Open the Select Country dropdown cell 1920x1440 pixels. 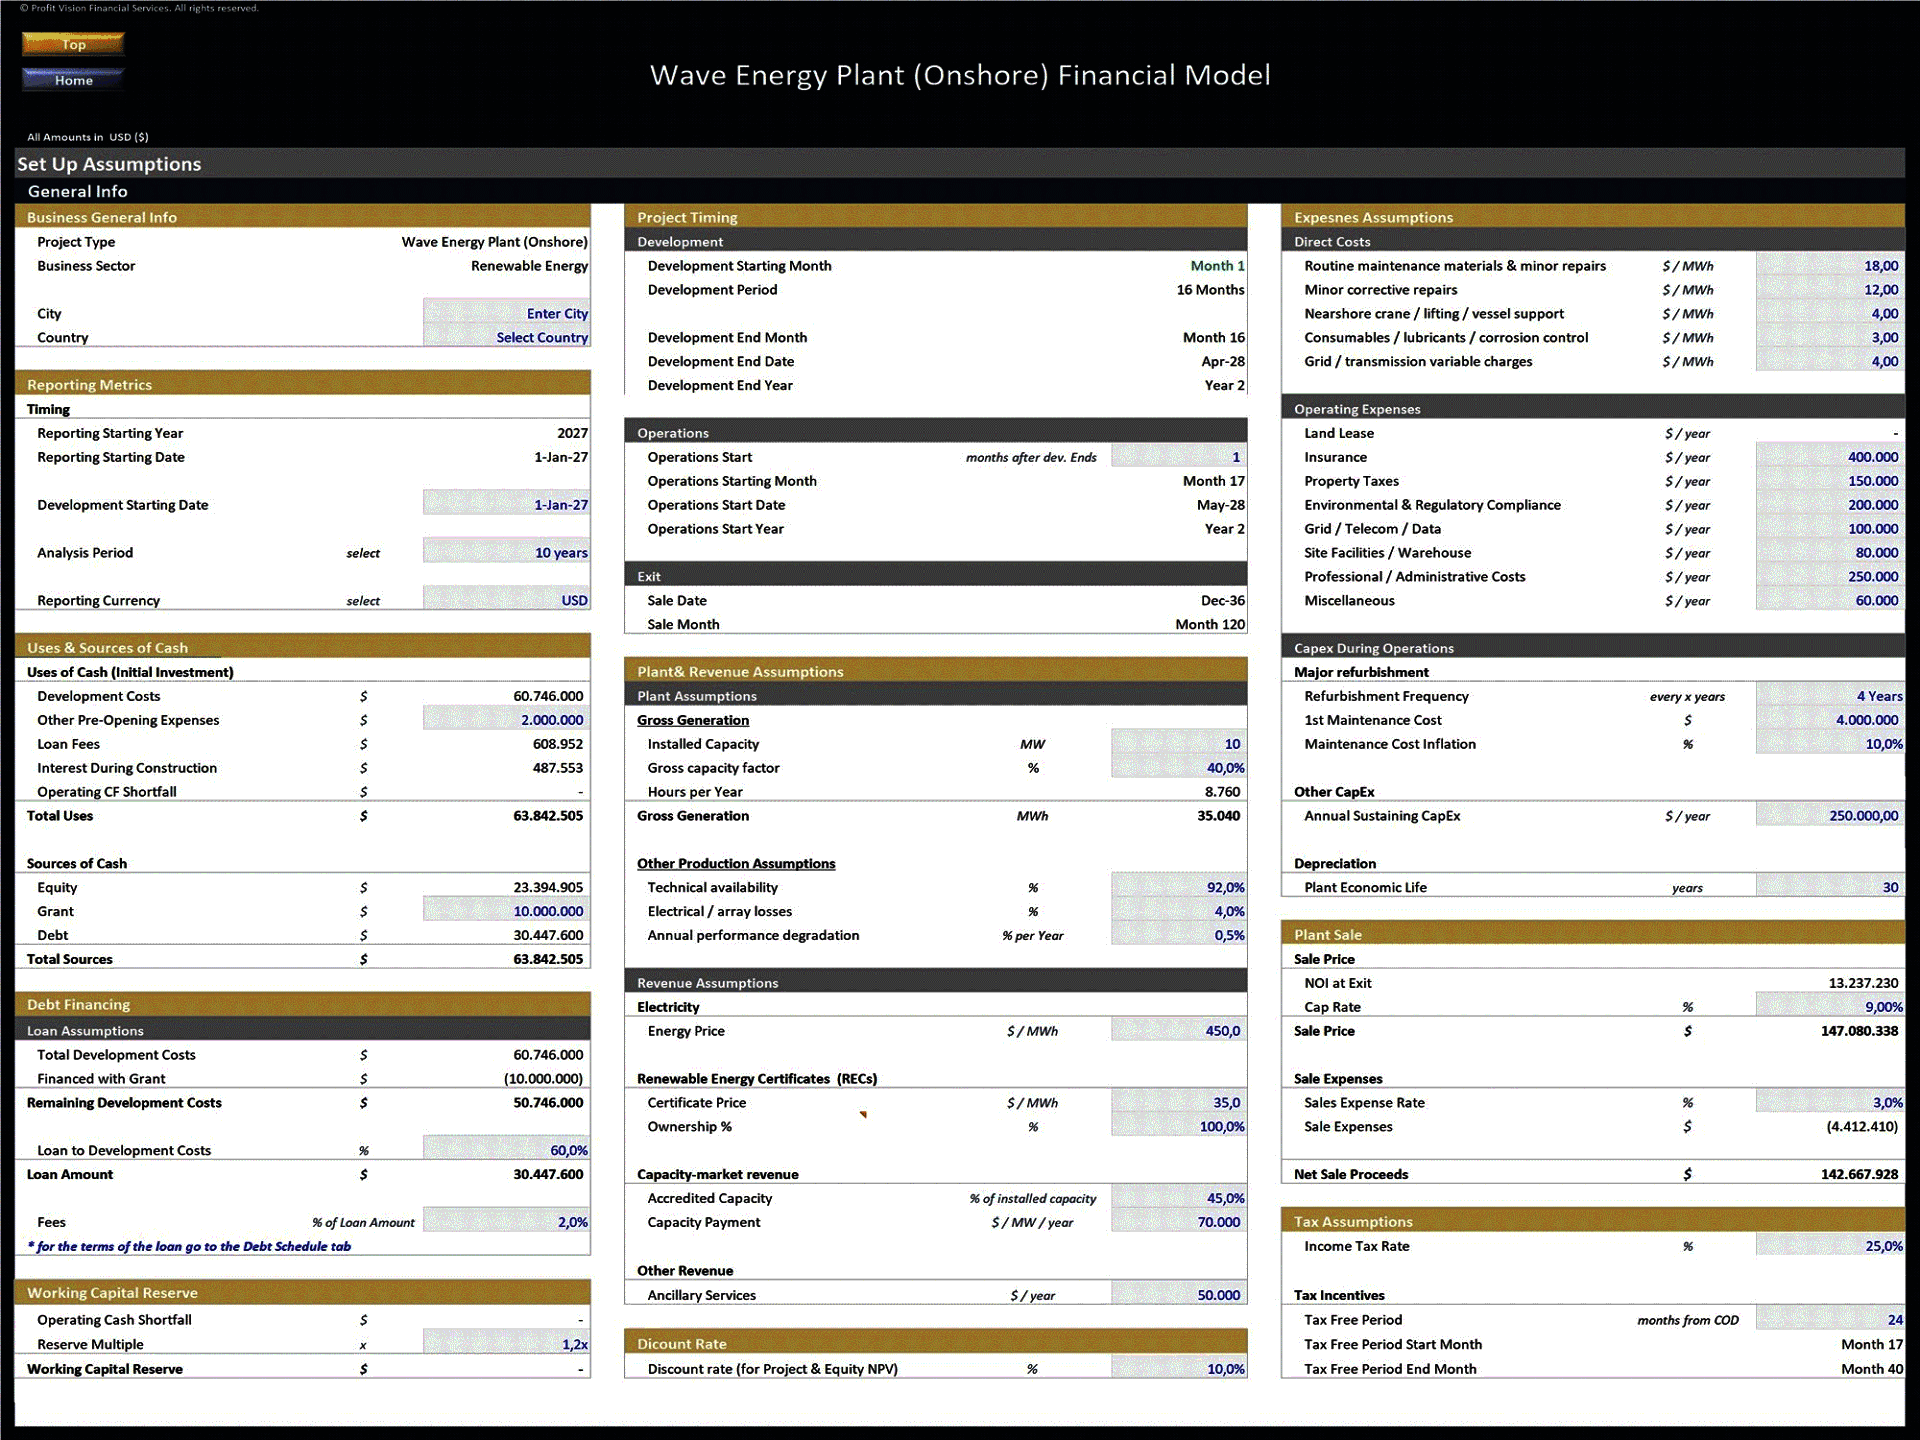pyautogui.click(x=506, y=338)
